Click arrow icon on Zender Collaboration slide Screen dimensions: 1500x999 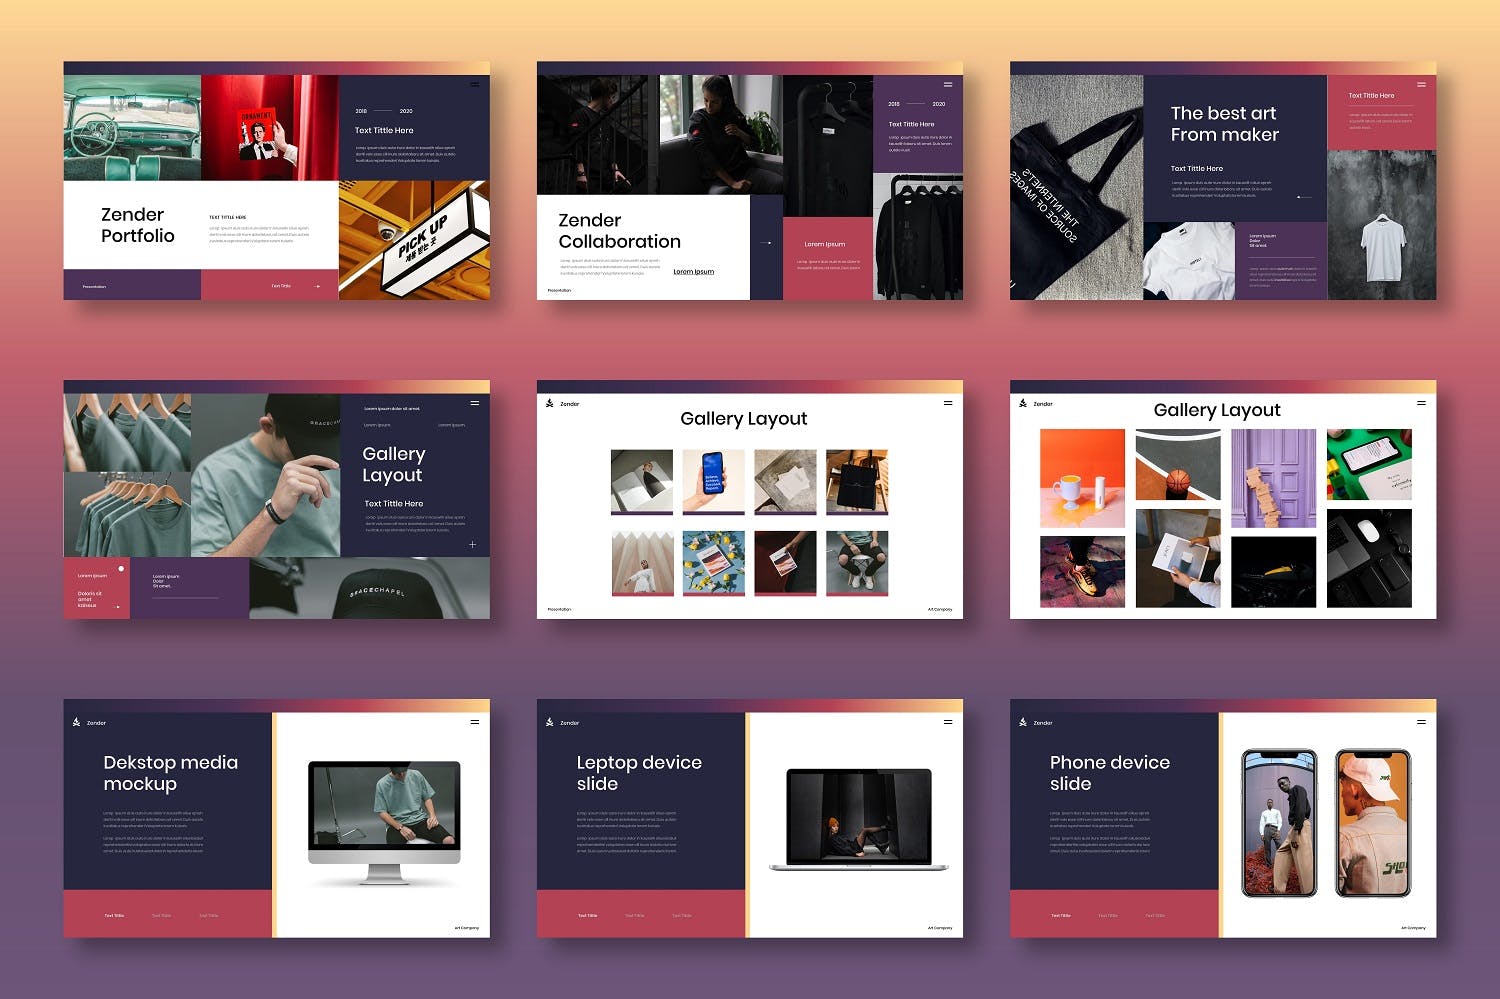click(766, 243)
